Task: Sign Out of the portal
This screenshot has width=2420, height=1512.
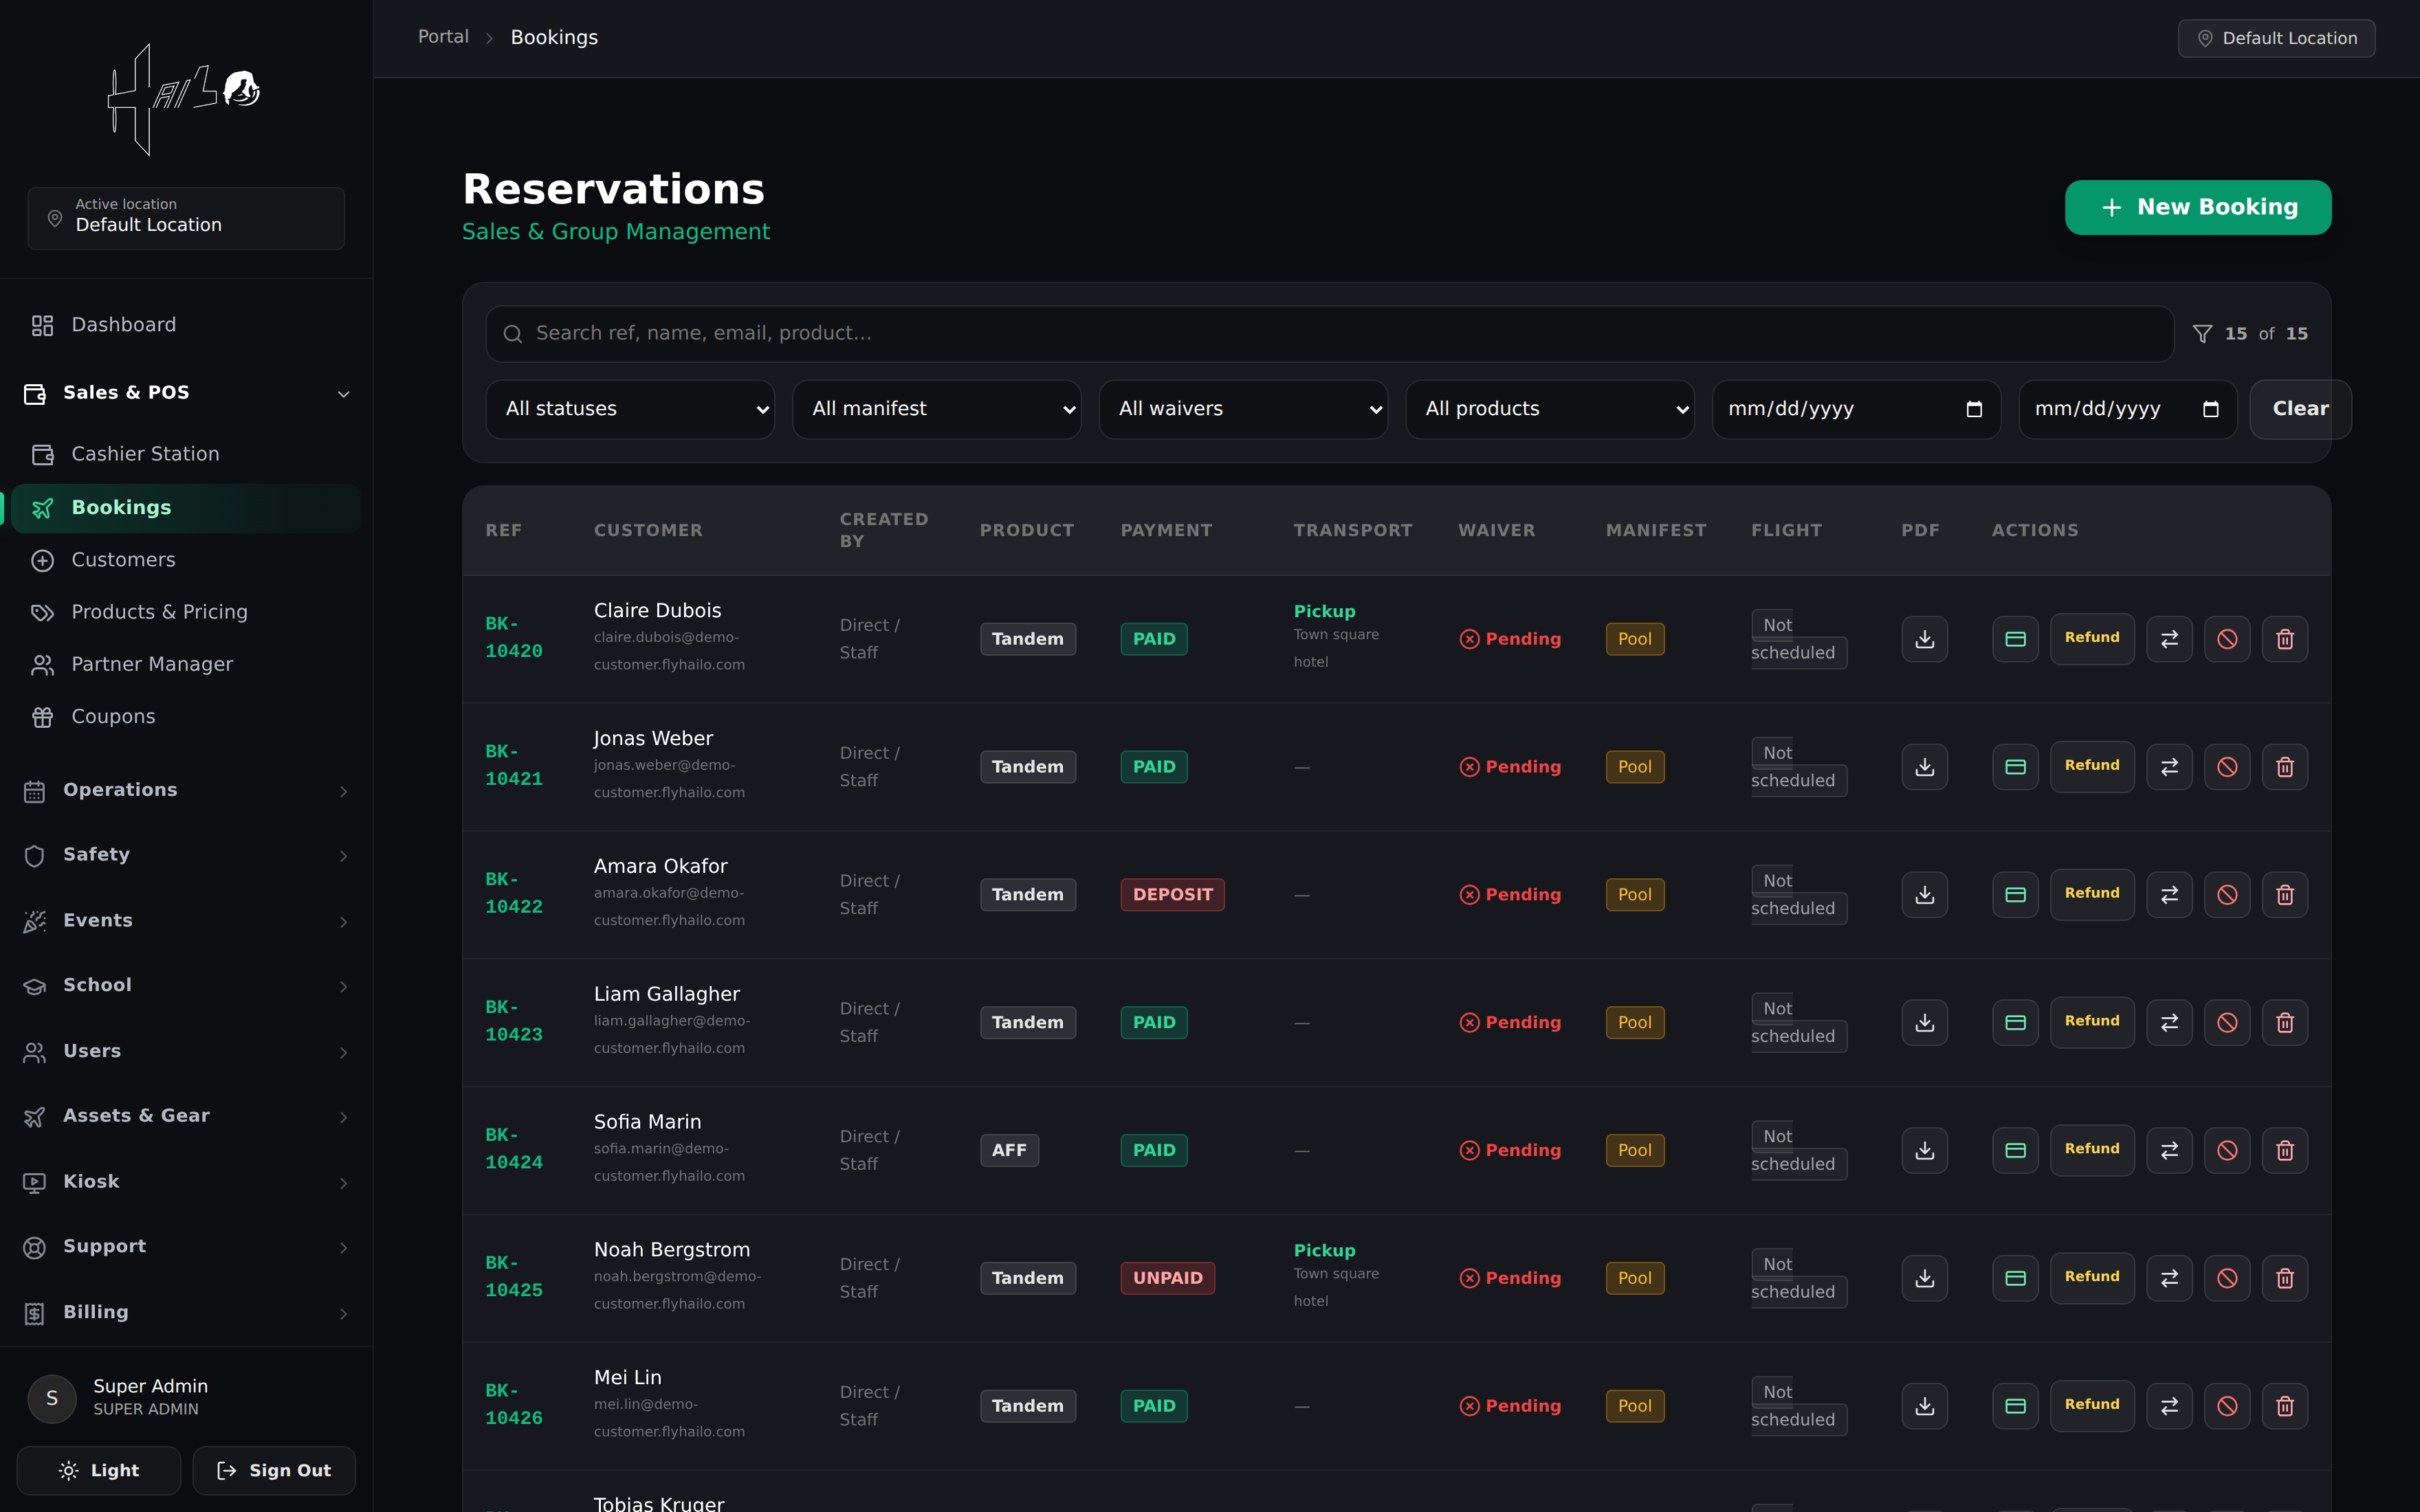Action: pos(274,1470)
